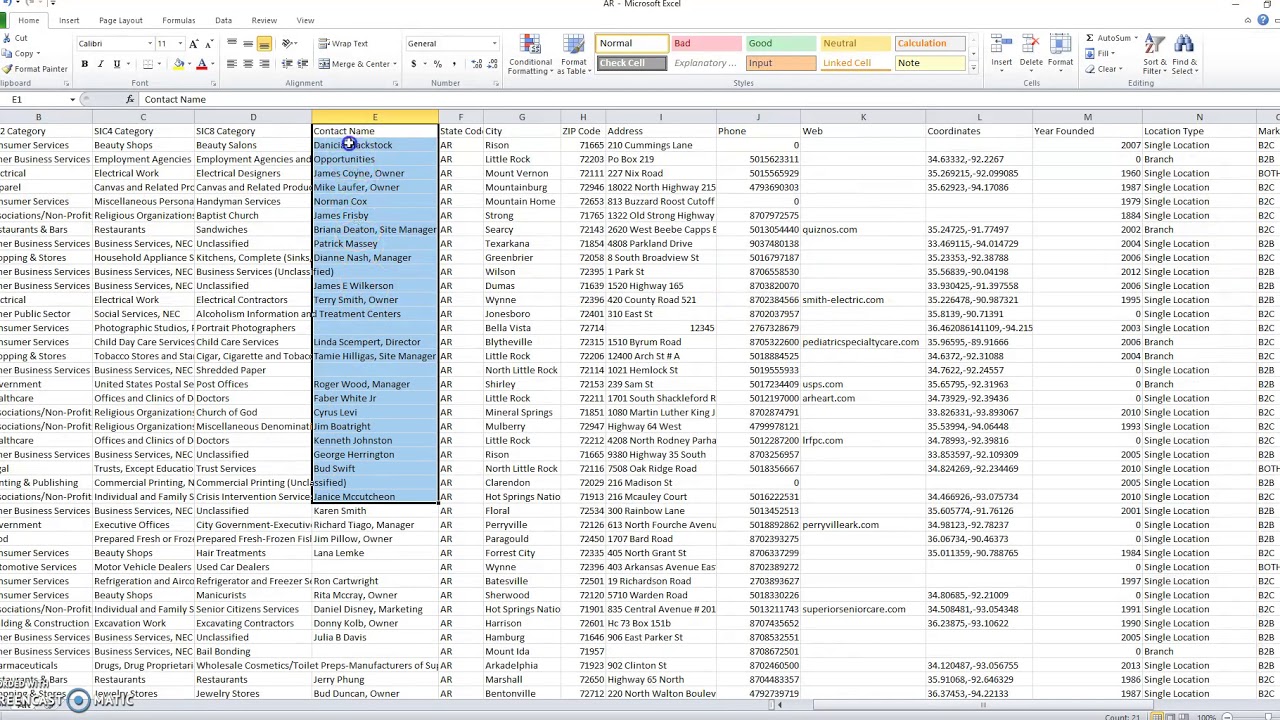Switch to the View tab
Viewport: 1280px width, 720px height.
(x=305, y=20)
